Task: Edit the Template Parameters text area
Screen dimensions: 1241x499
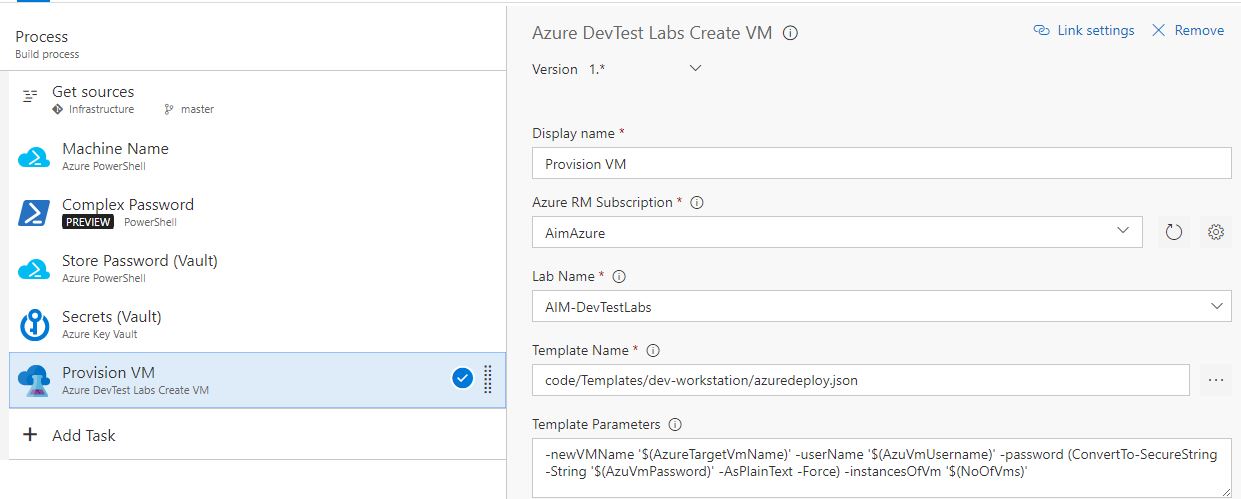Action: coord(882,468)
